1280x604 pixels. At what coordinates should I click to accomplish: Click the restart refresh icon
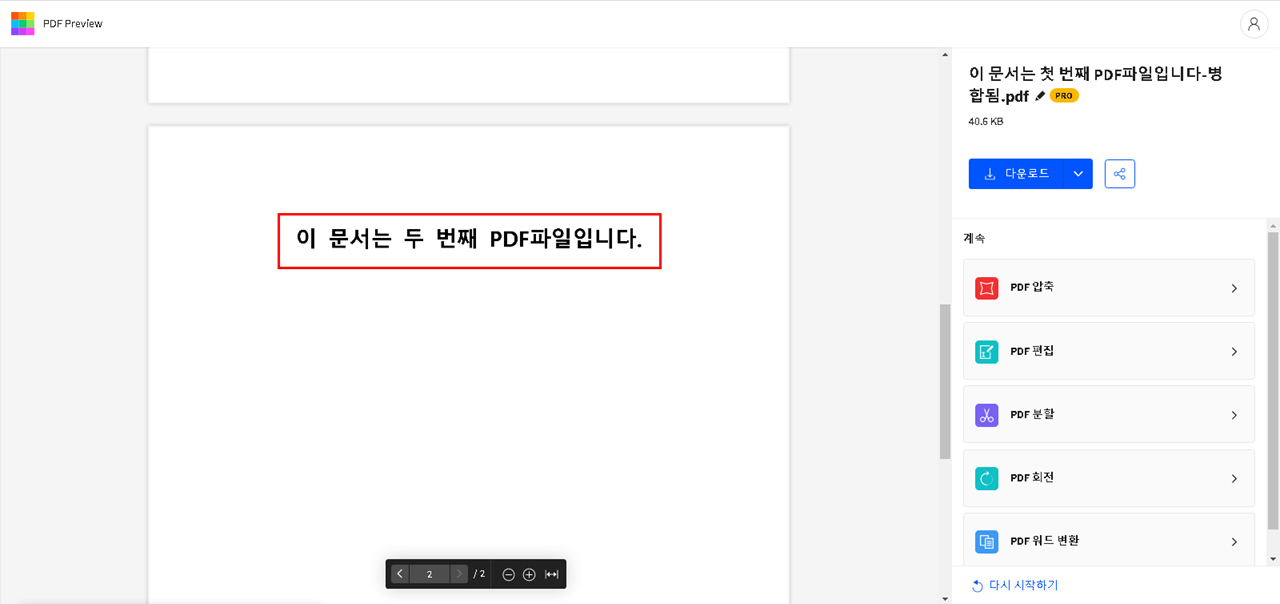[x=977, y=586]
